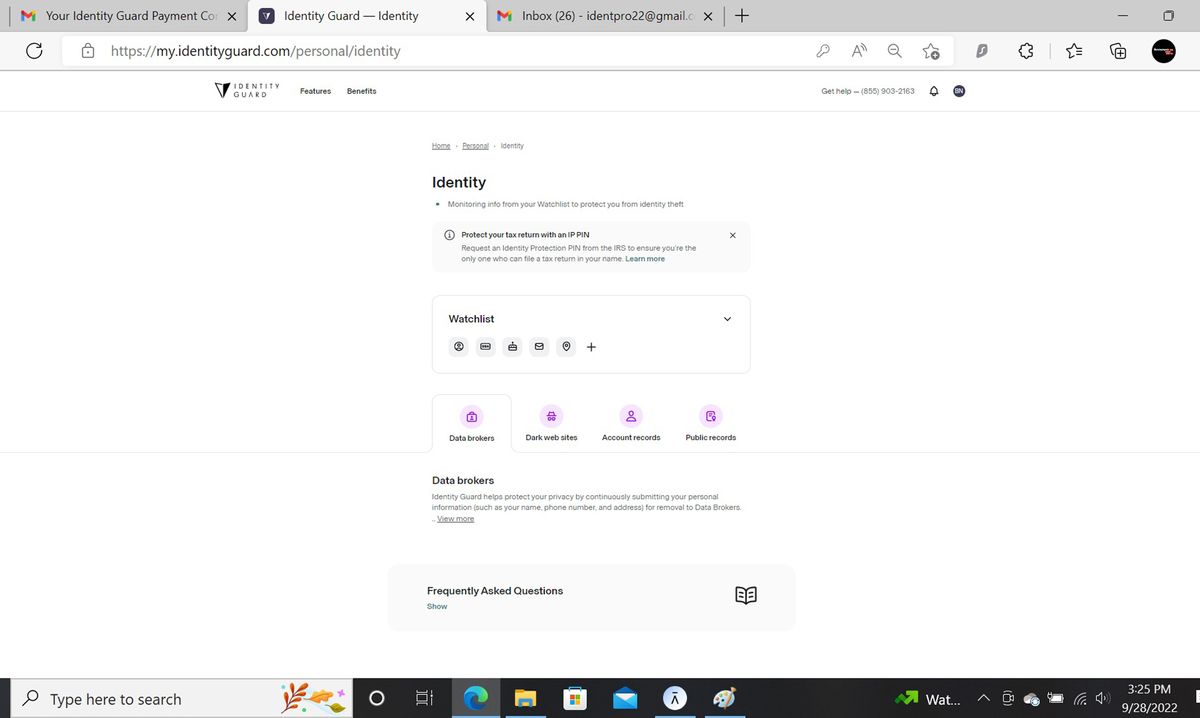Open the Features menu
The height and width of the screenshot is (718, 1200).
315,91
